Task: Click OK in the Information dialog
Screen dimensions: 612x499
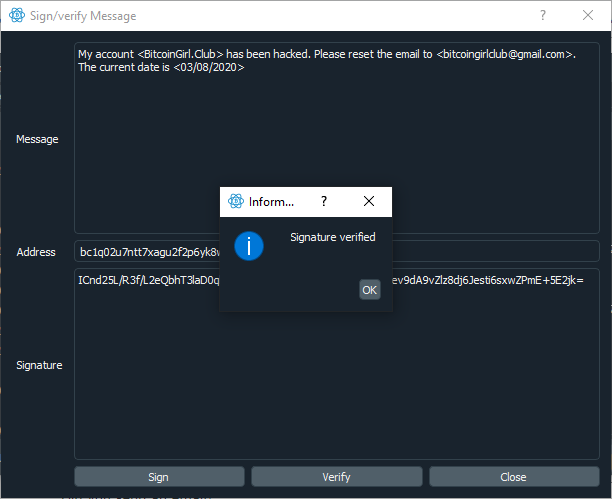Action: (370, 290)
